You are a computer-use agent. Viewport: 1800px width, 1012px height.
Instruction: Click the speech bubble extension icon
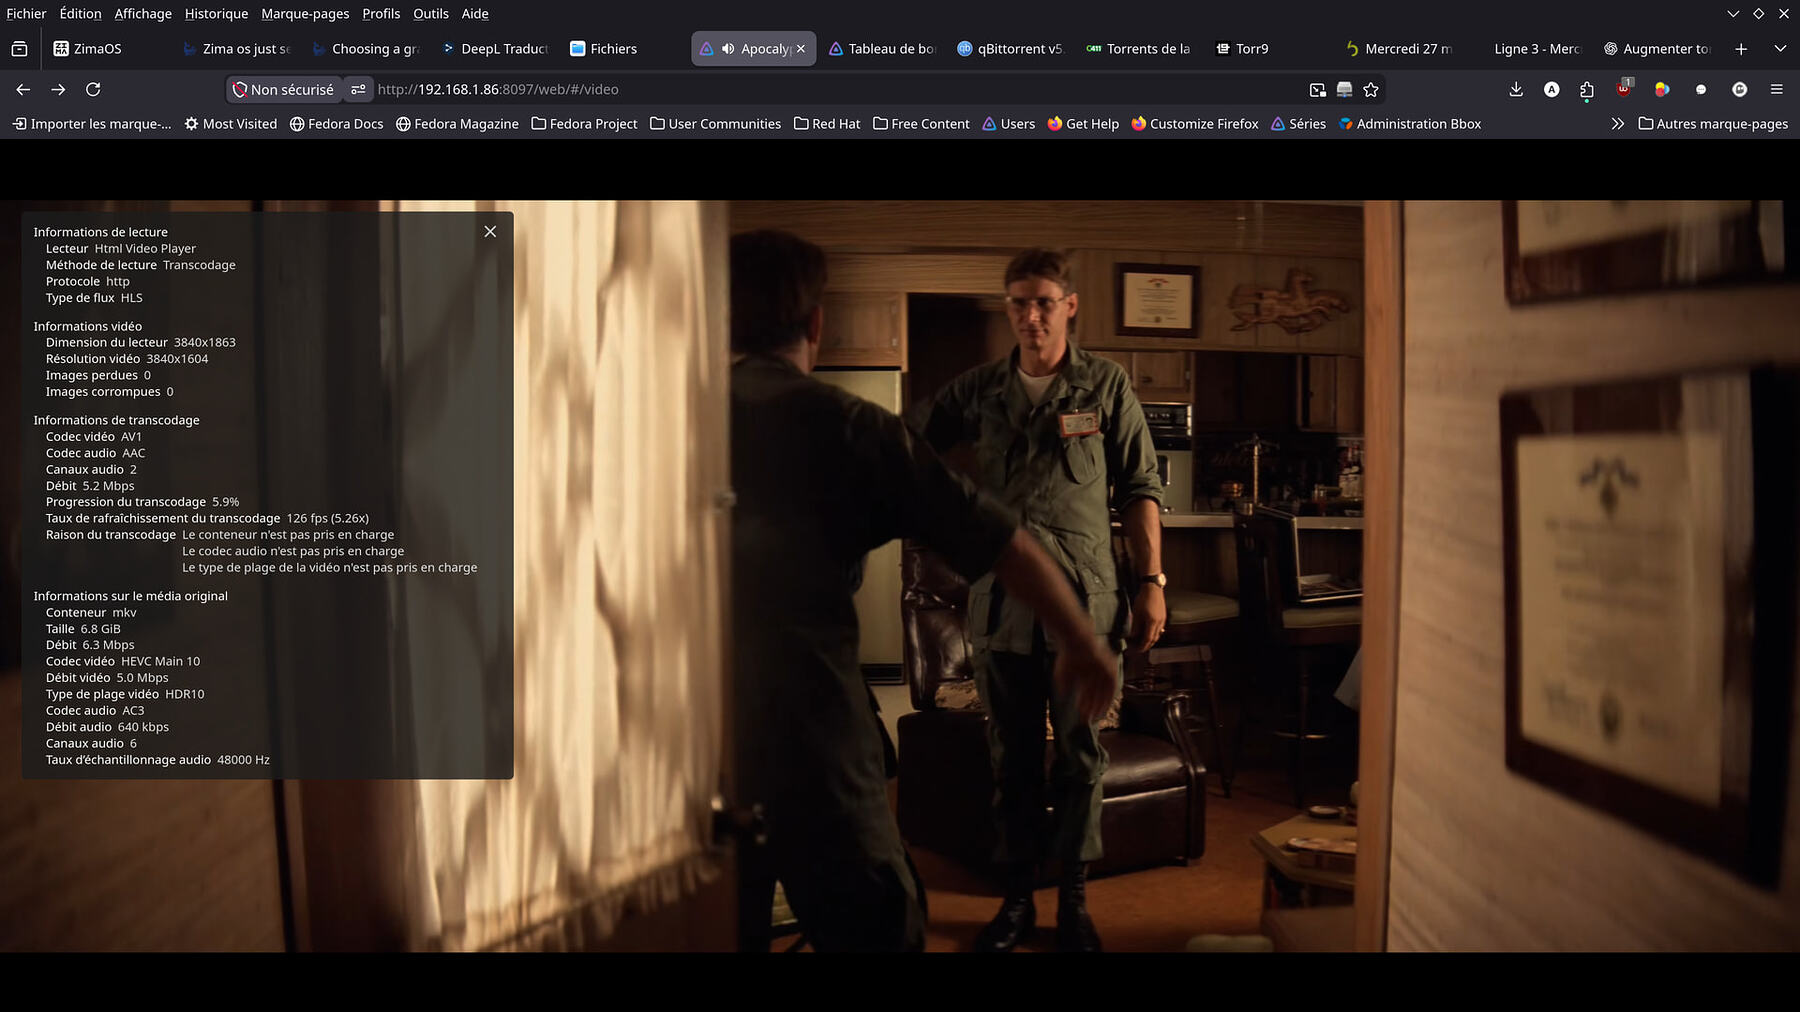(1701, 90)
